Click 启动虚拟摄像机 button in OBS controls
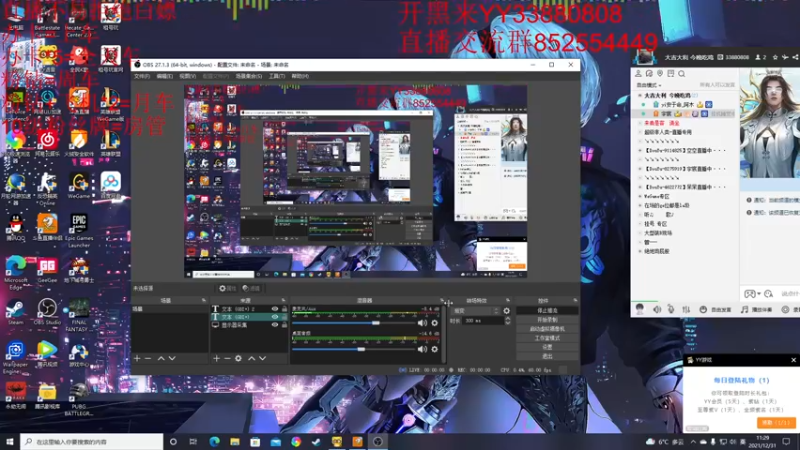Viewport: 800px width, 450px height. tap(547, 329)
